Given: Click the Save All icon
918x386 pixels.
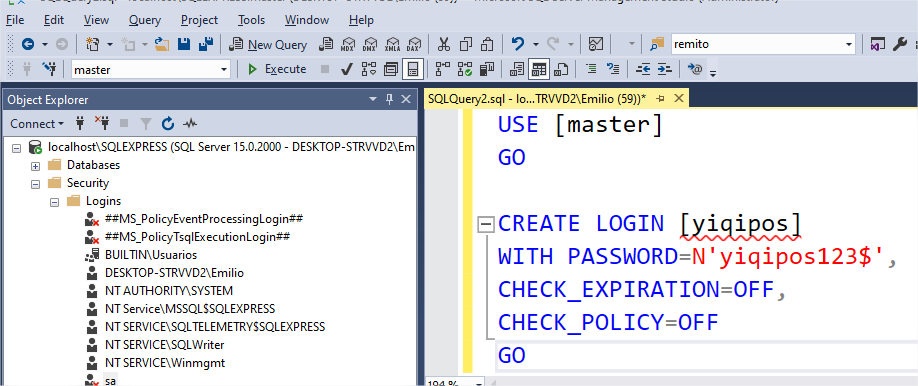Looking at the screenshot, I should 205,45.
